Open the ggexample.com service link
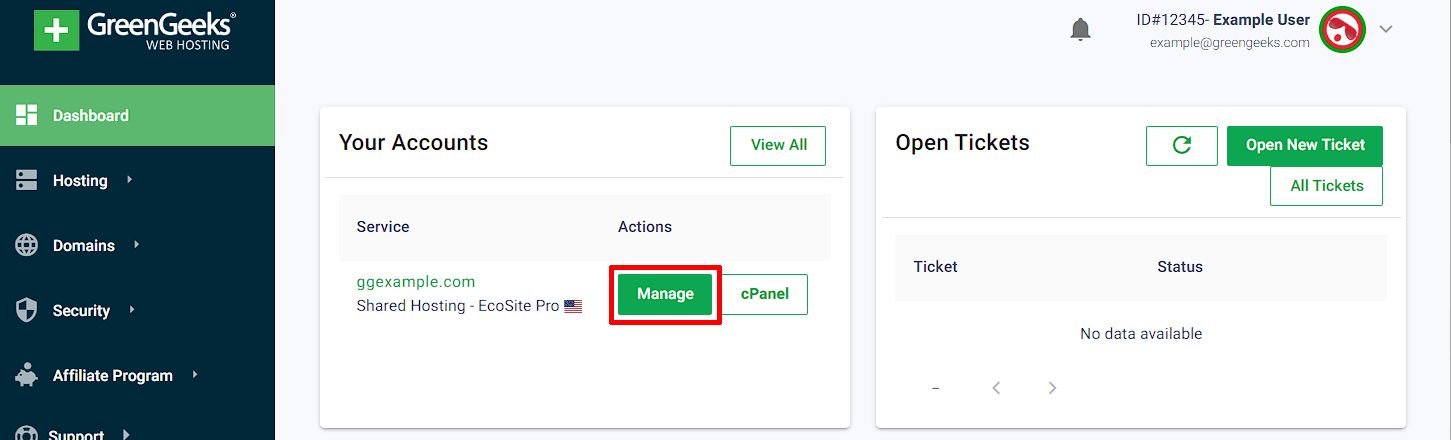 click(416, 282)
